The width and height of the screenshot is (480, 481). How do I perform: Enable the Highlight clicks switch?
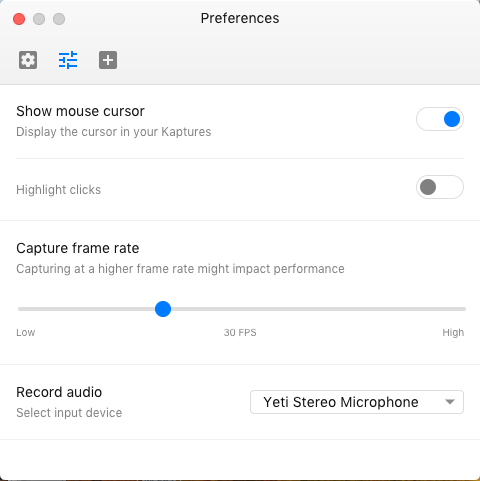pyautogui.click(x=440, y=187)
